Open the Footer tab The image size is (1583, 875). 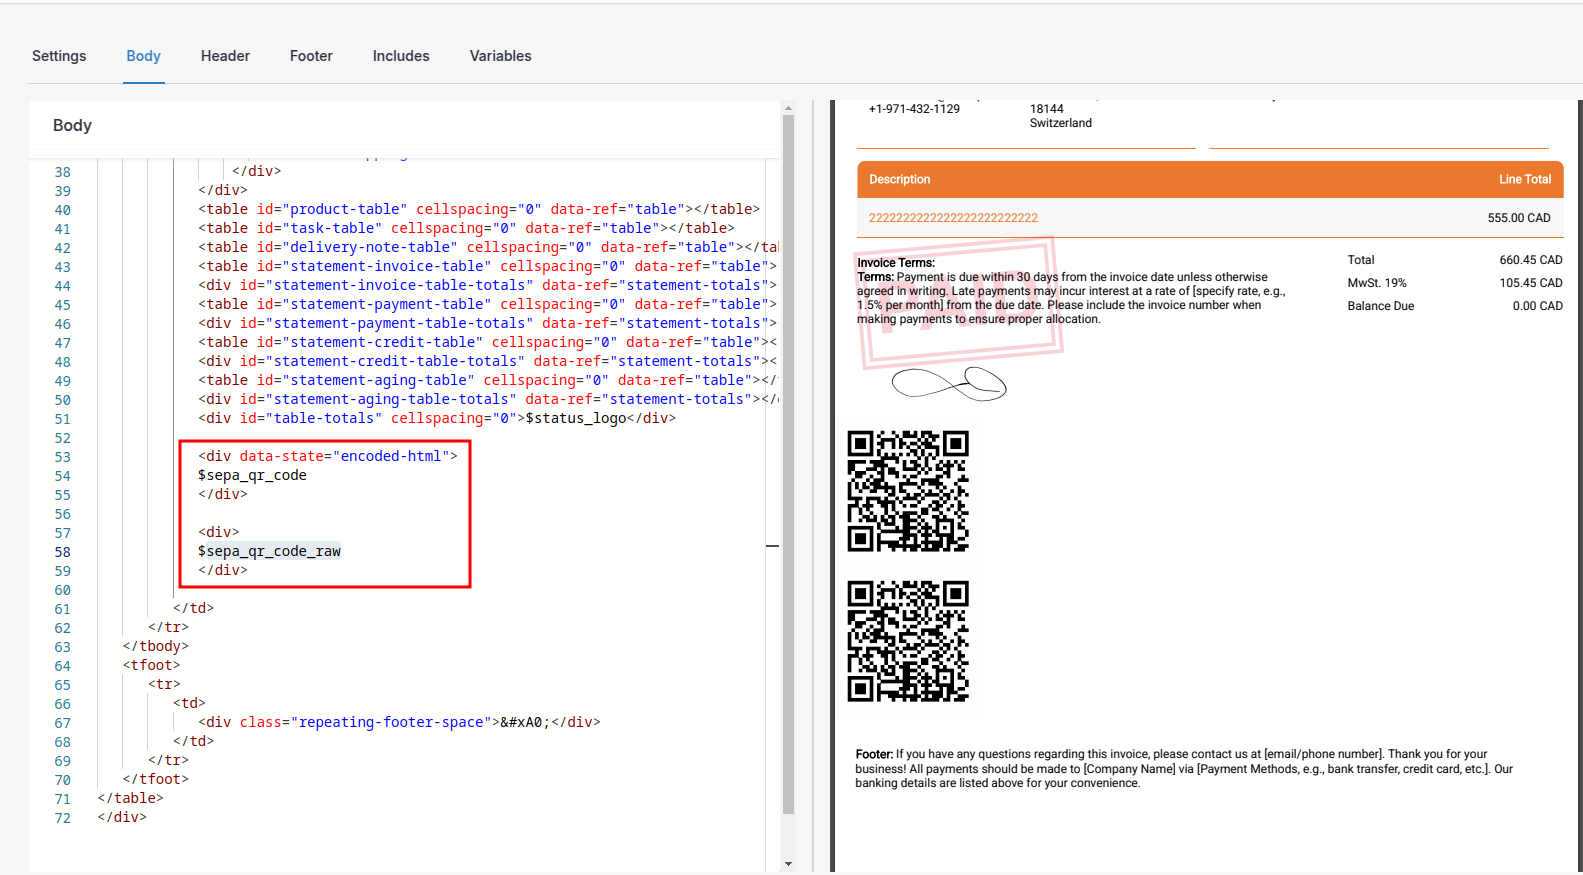pyautogui.click(x=311, y=56)
